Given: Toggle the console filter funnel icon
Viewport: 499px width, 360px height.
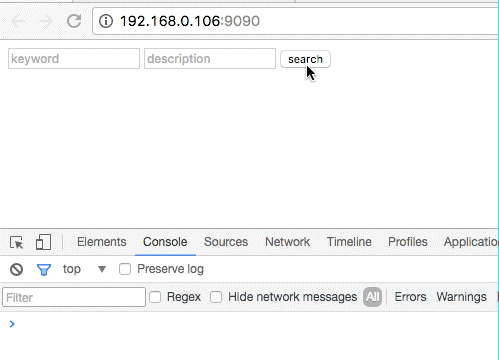Looking at the screenshot, I should point(44,269).
